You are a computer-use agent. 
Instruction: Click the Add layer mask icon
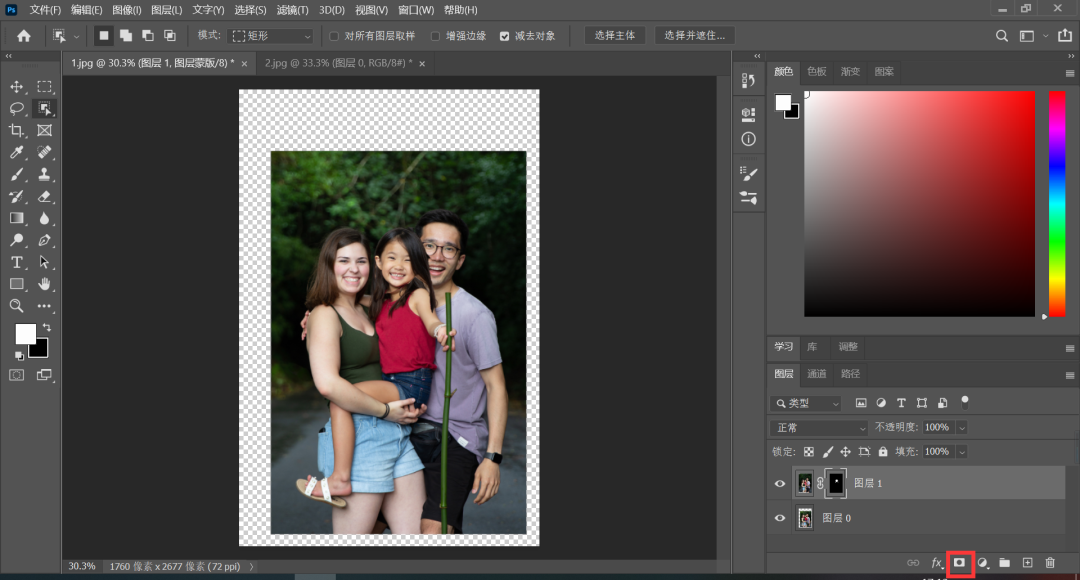point(959,563)
